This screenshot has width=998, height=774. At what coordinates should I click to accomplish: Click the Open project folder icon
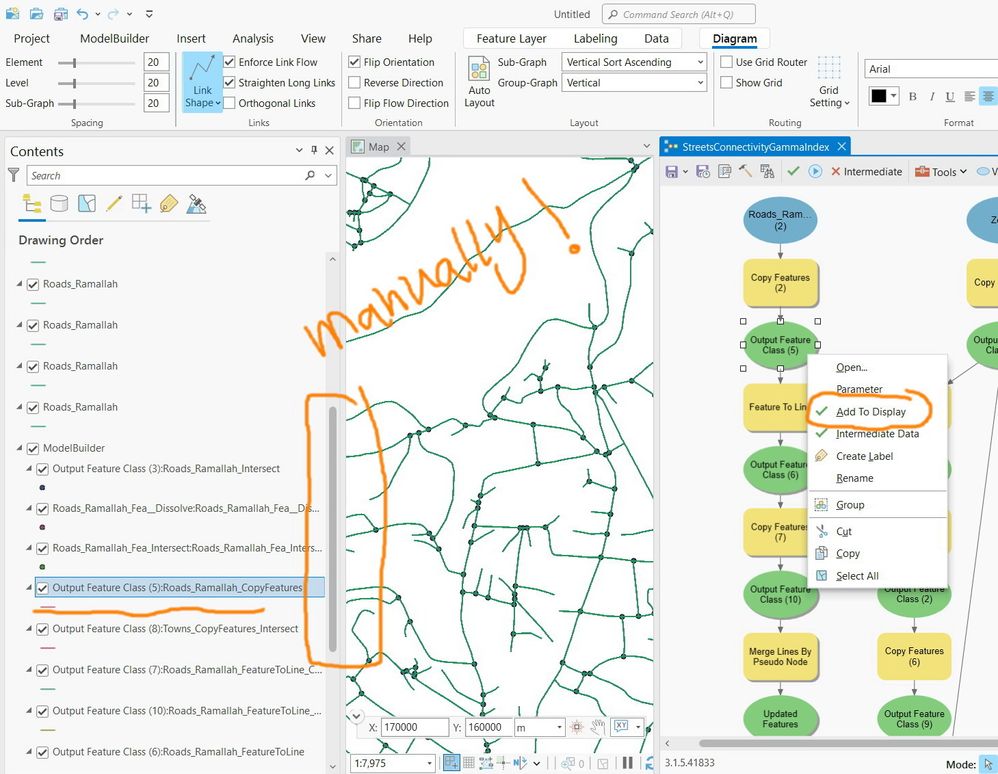[x=36, y=13]
